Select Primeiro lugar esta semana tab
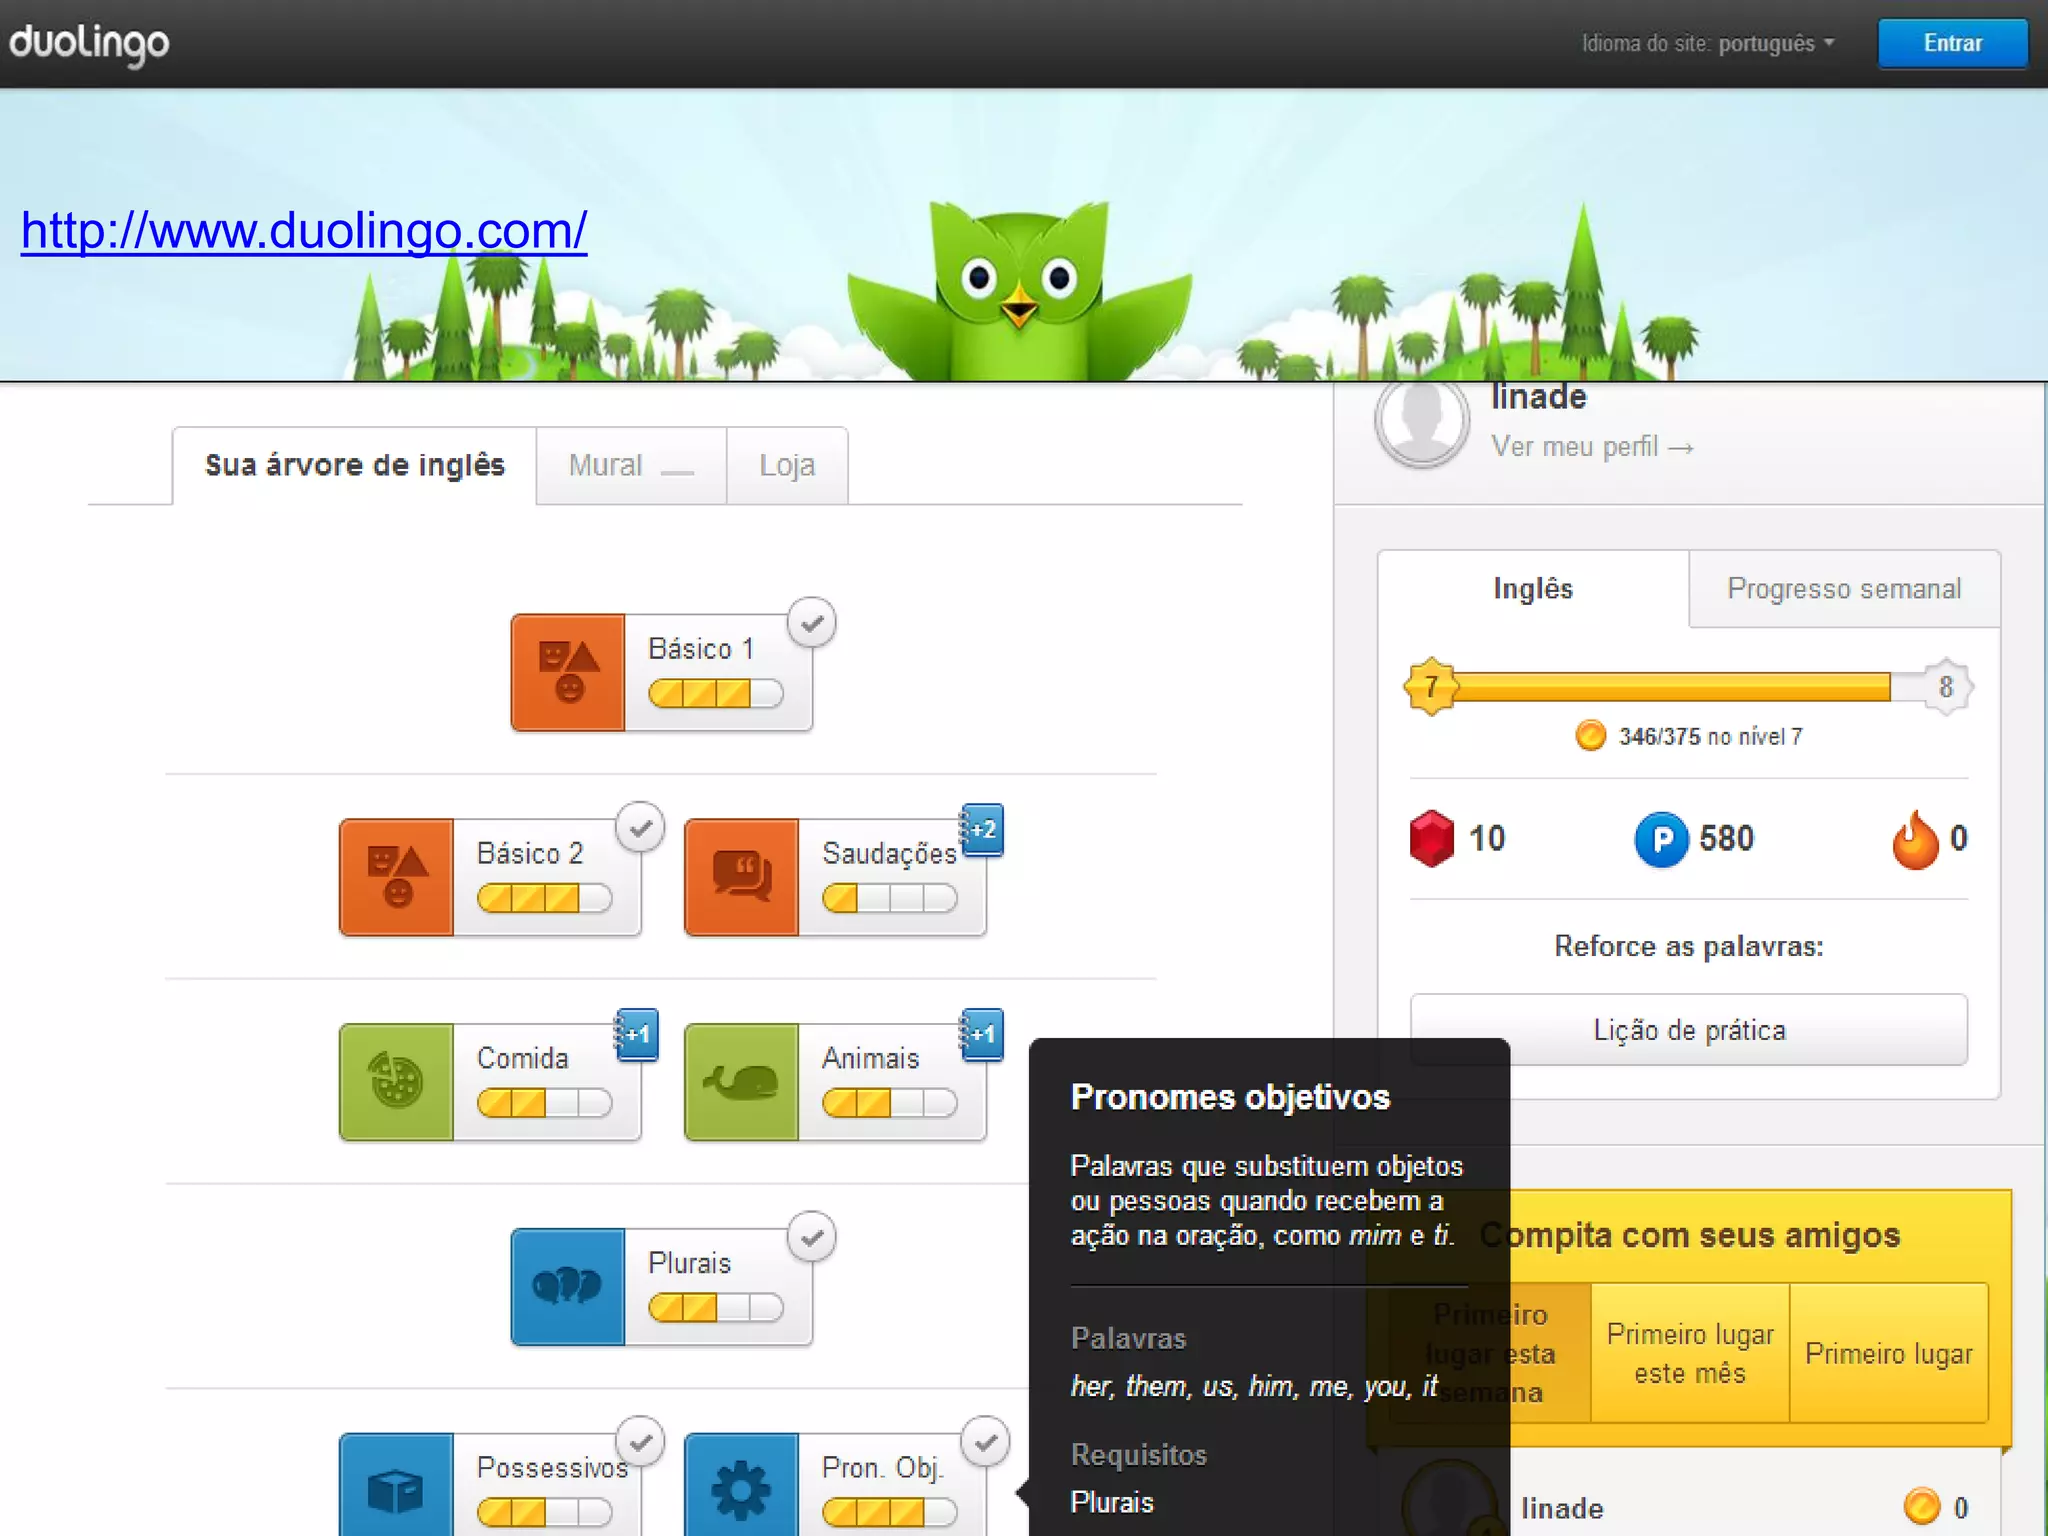The image size is (2048, 1536). (x=1490, y=1353)
